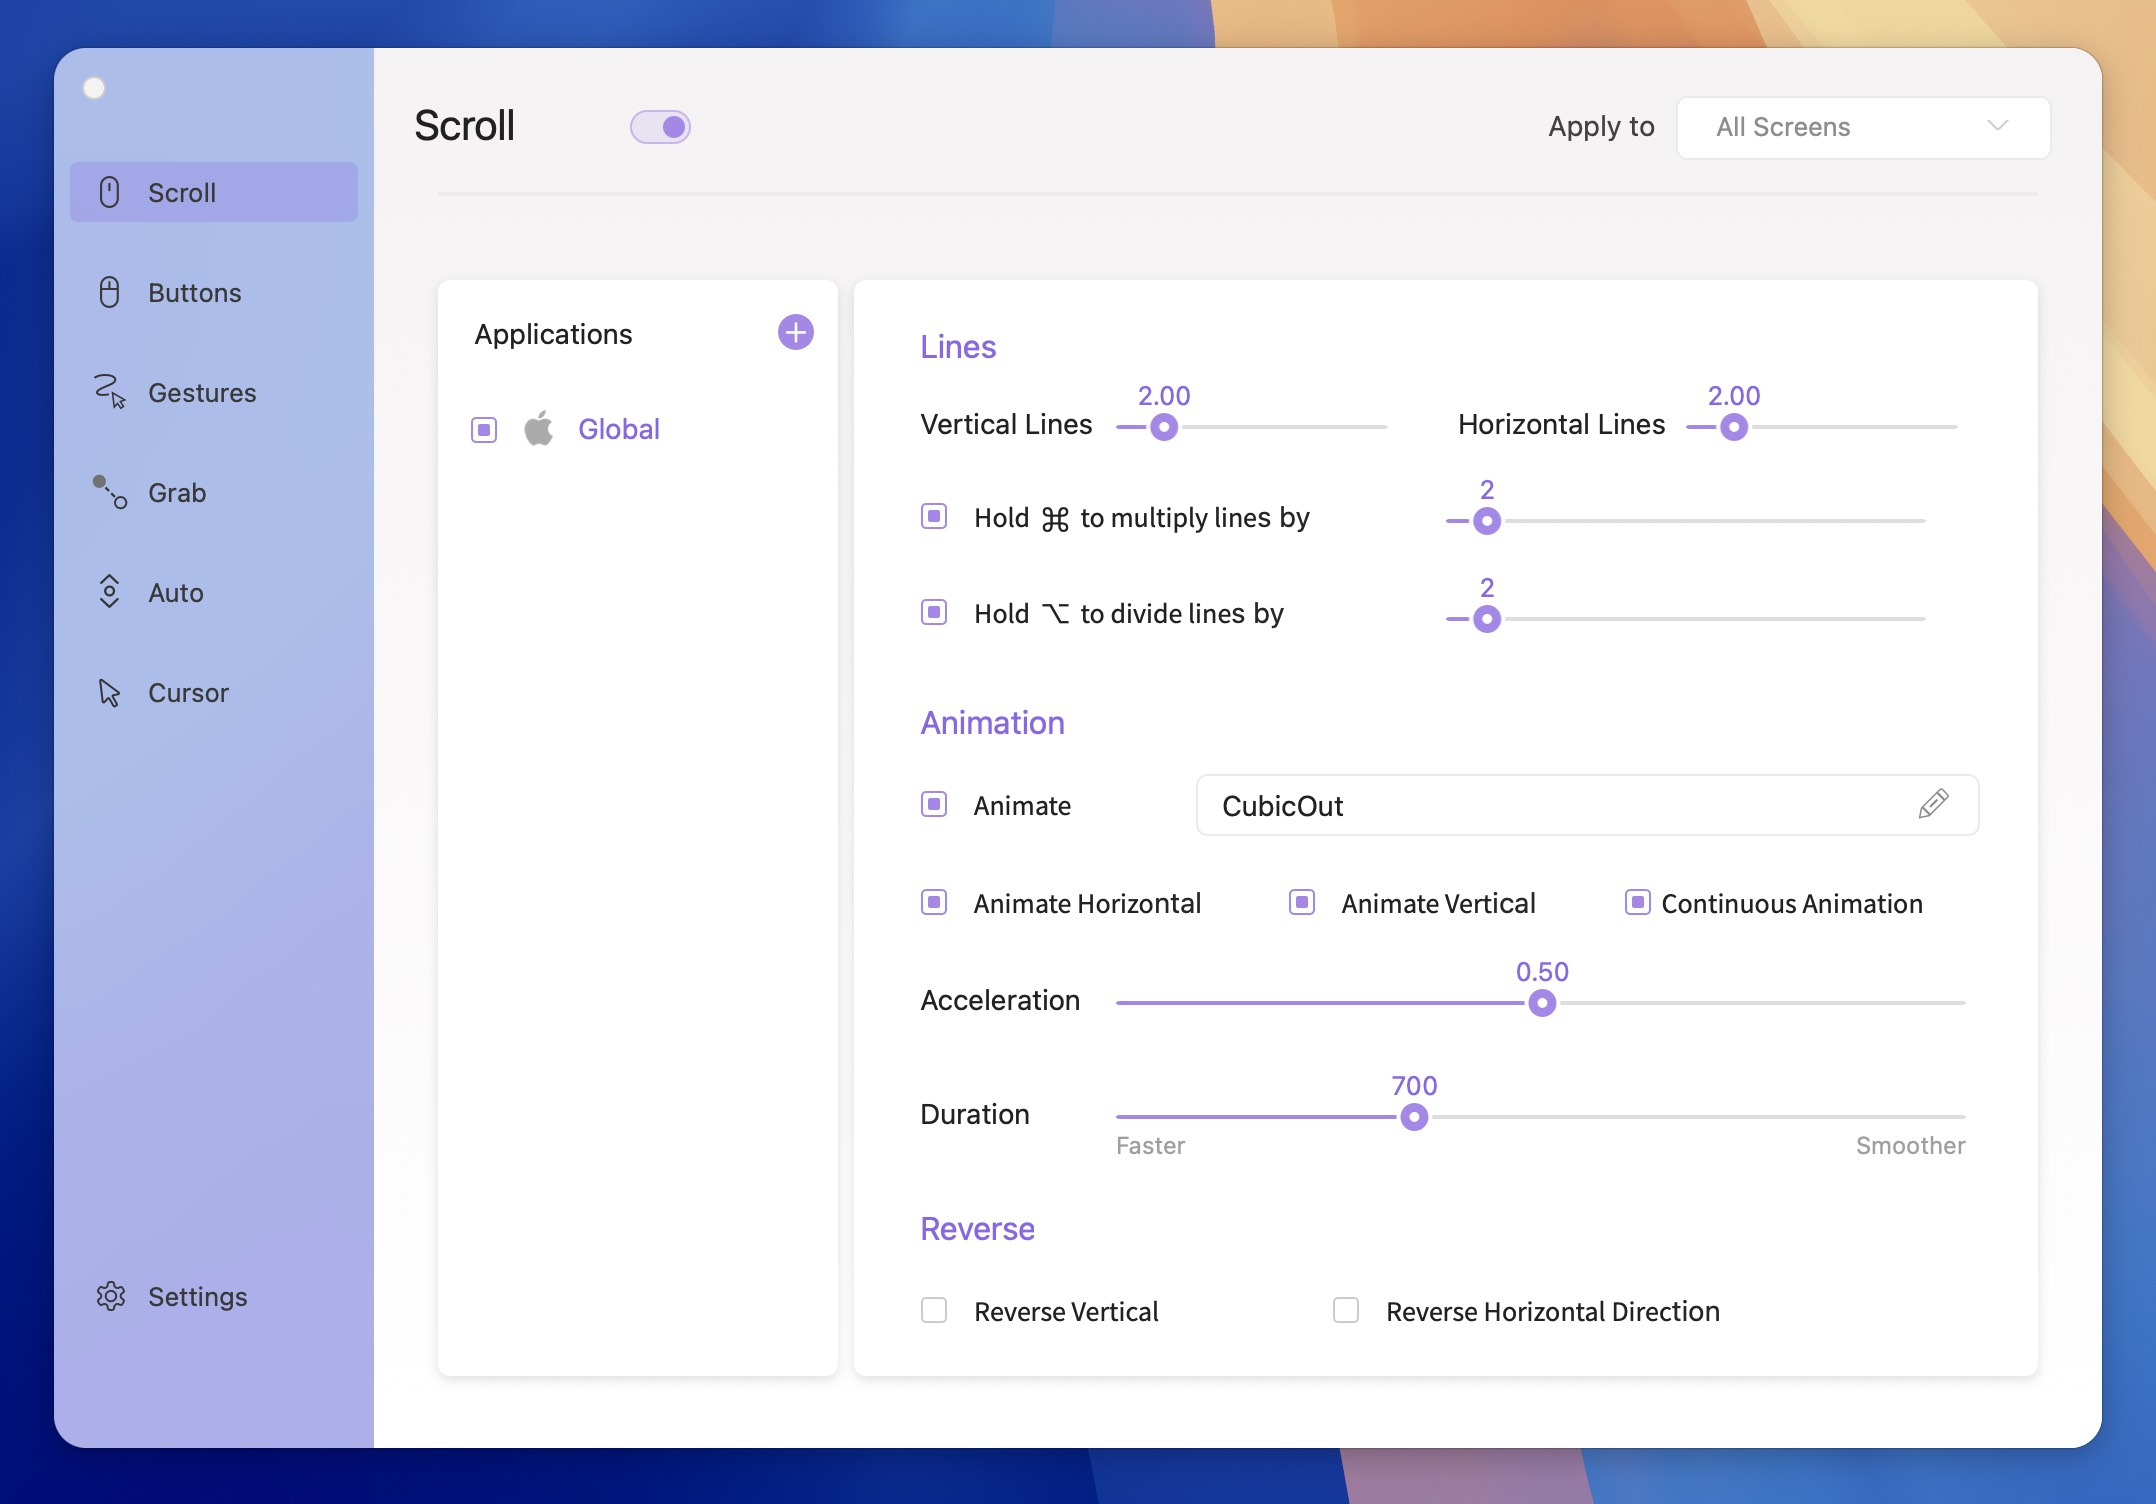Edit the CubicOut animation curve pencil

1933,804
